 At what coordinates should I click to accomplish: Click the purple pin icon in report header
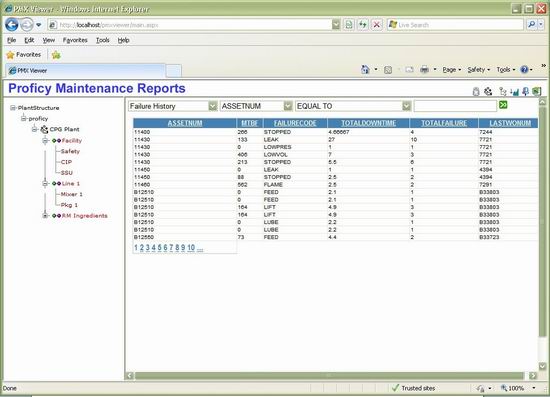coord(525,92)
